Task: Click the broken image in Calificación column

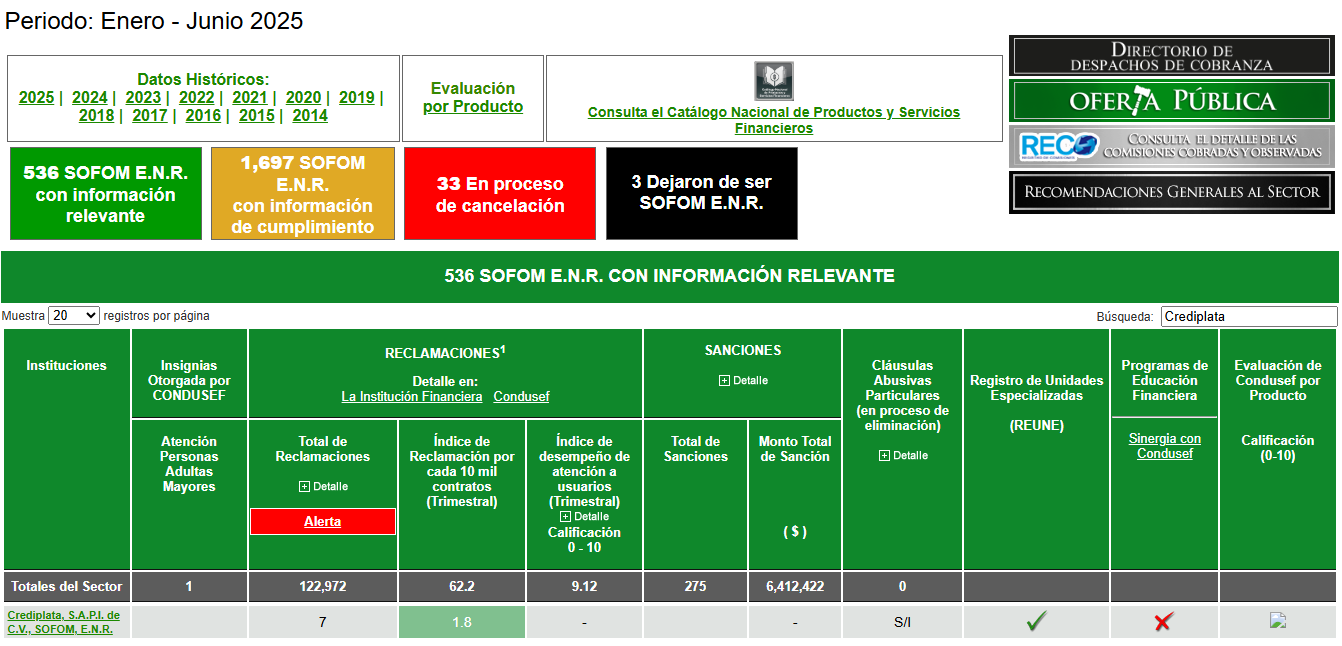Action: (x=1277, y=620)
